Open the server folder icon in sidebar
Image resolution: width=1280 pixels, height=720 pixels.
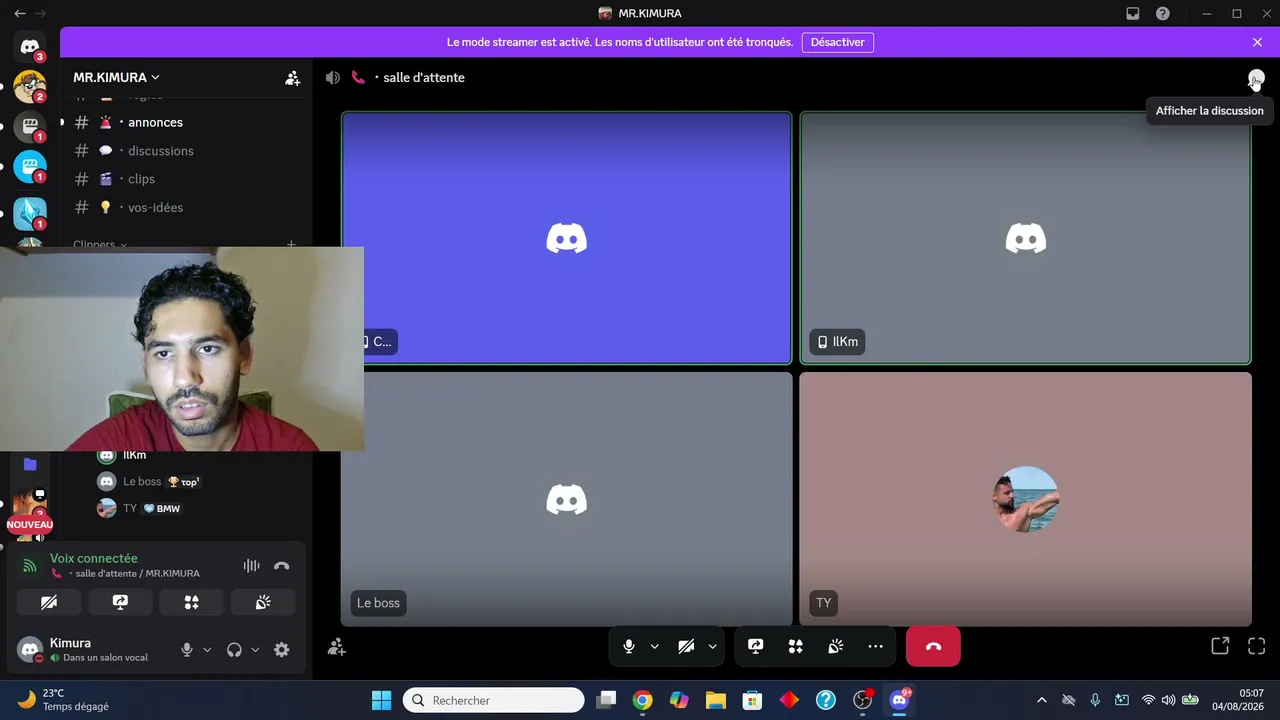coord(30,464)
